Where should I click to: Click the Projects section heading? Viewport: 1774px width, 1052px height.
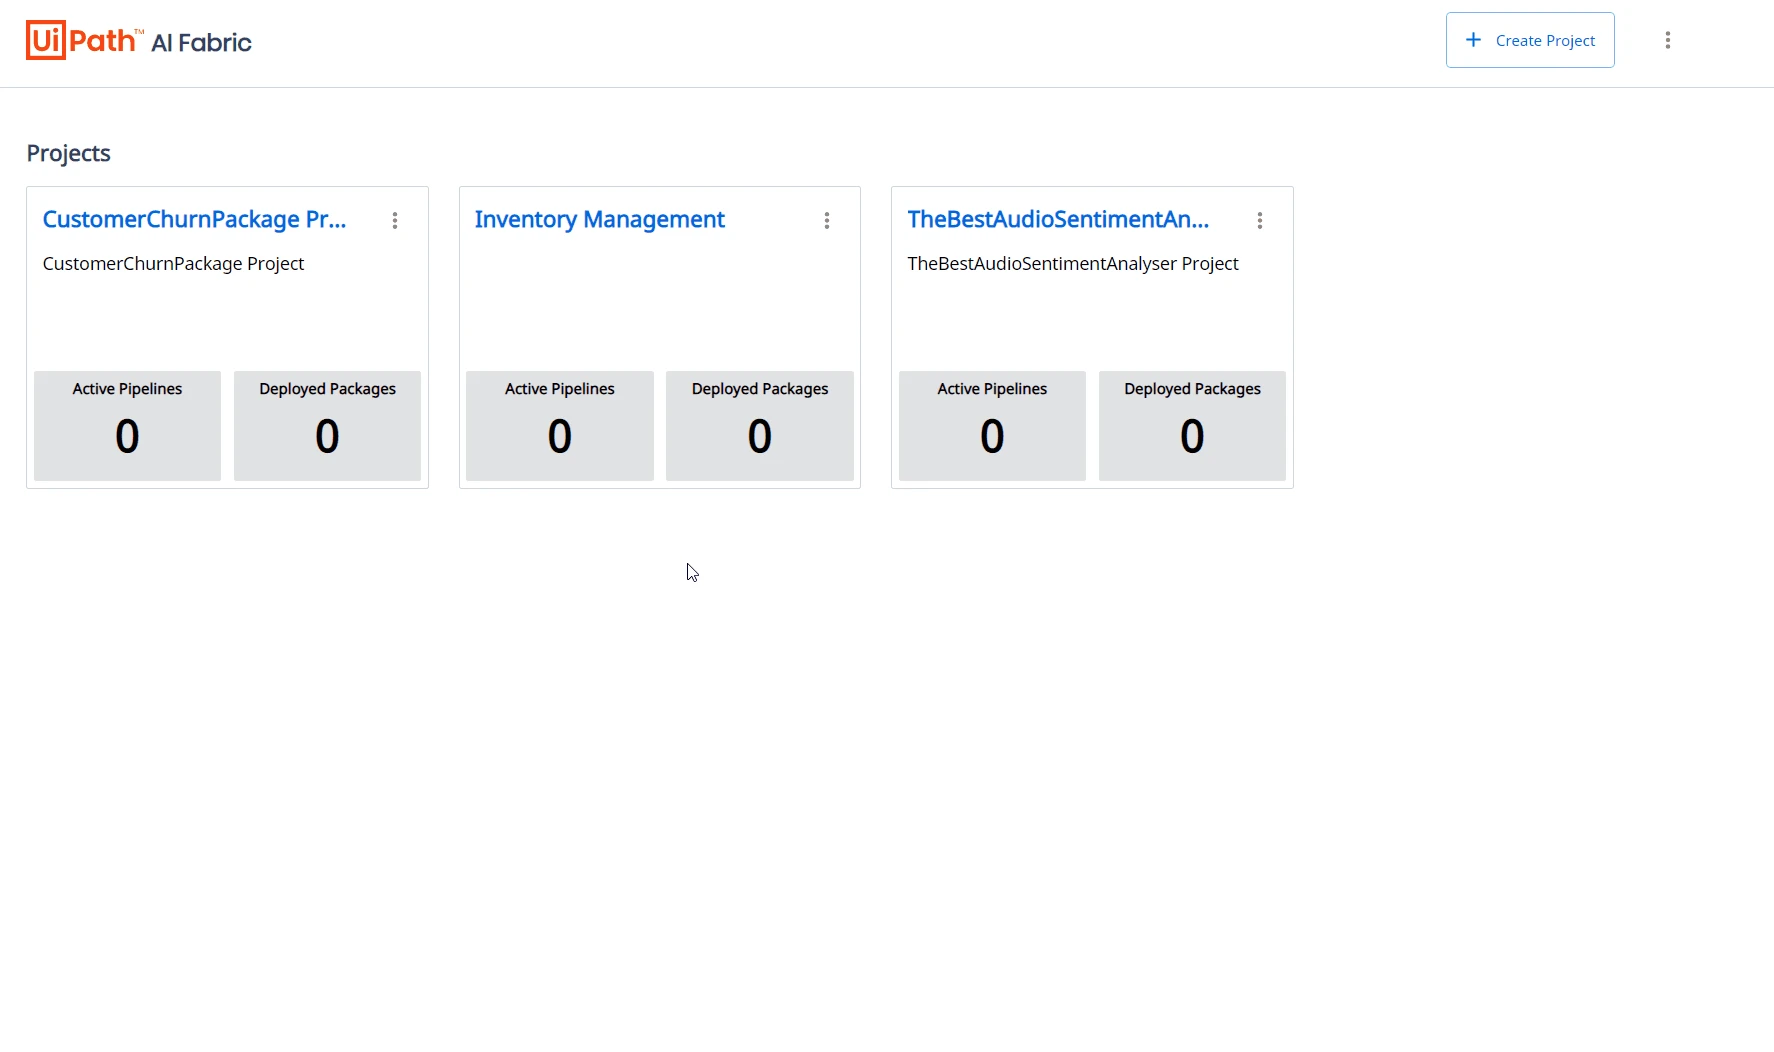[x=68, y=153]
